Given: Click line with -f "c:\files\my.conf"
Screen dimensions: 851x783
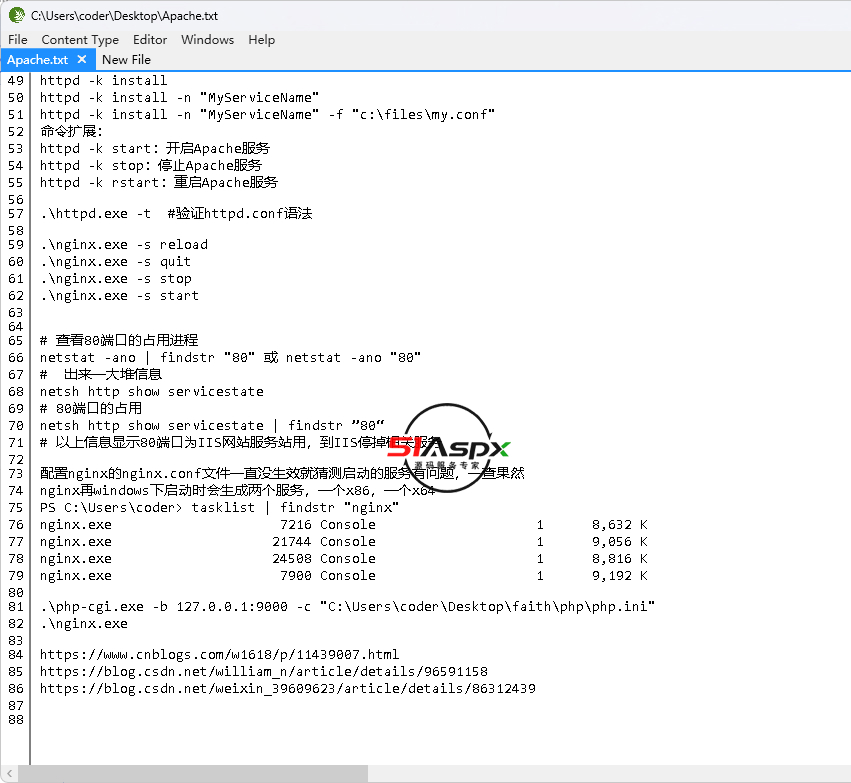Looking at the screenshot, I should point(267,114).
